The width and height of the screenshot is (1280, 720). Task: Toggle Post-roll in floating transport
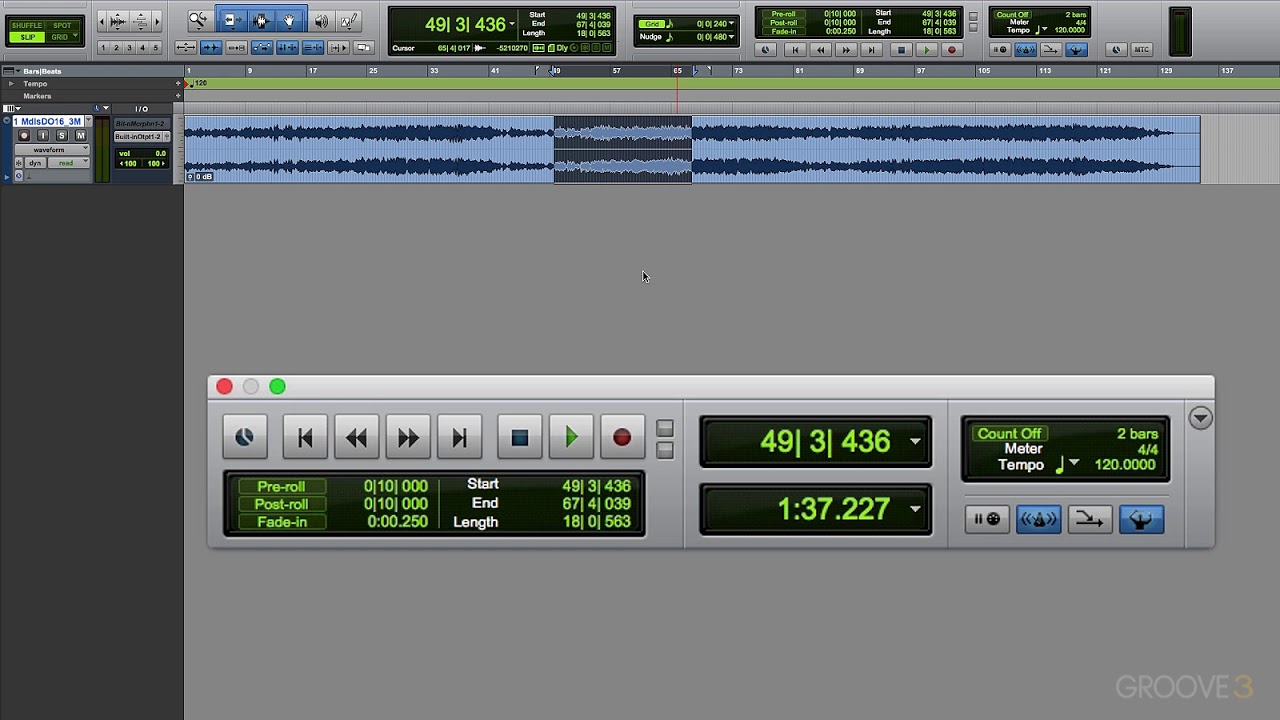click(281, 504)
